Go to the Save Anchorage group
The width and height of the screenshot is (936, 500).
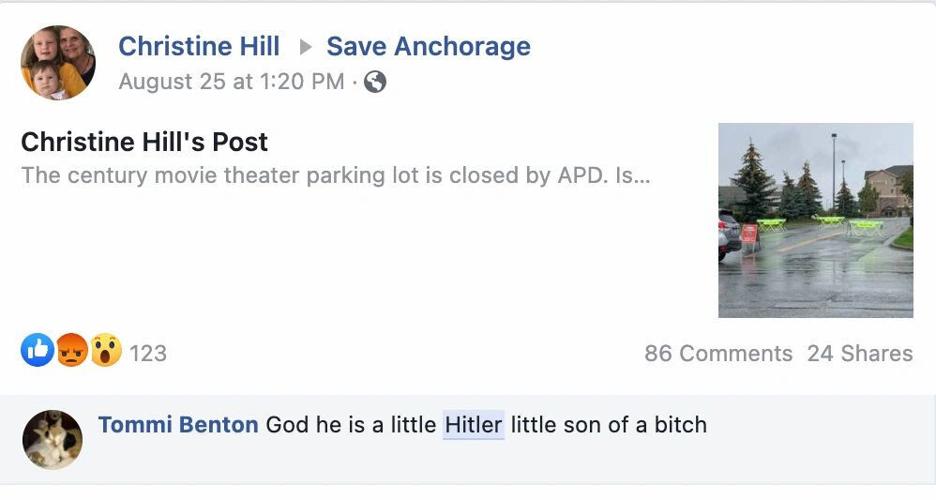[428, 46]
